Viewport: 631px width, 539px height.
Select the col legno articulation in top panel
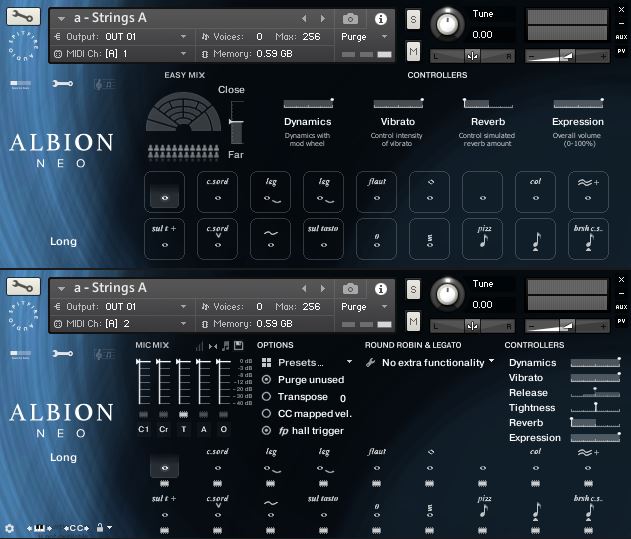536,192
